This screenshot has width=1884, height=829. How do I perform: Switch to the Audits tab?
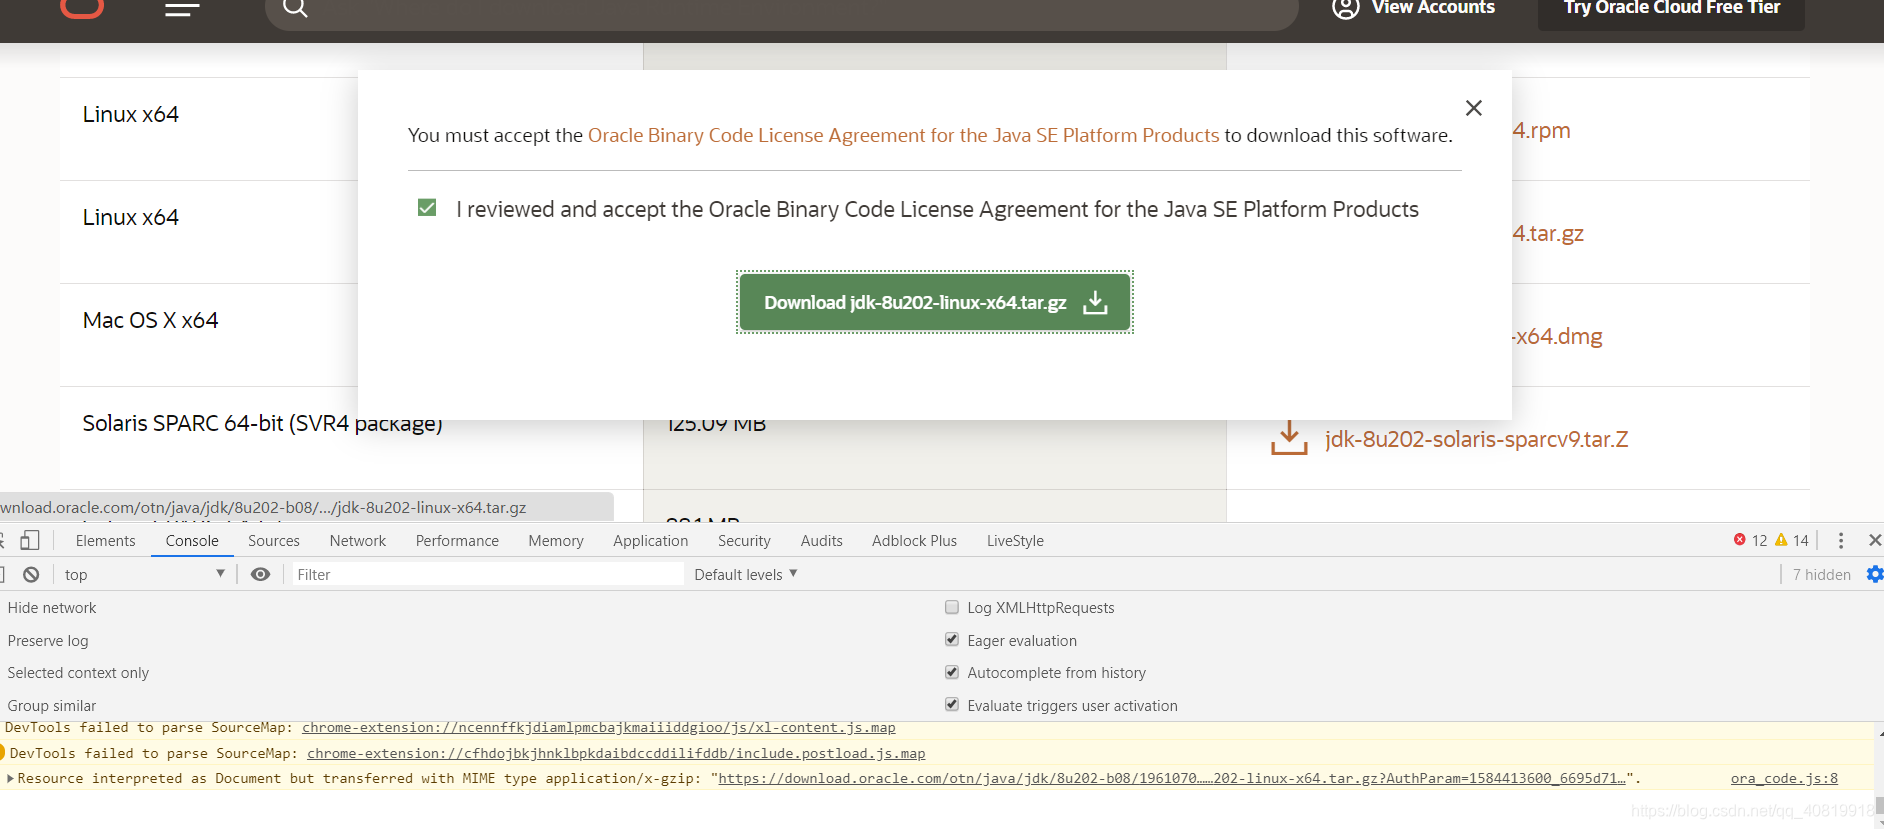point(822,540)
